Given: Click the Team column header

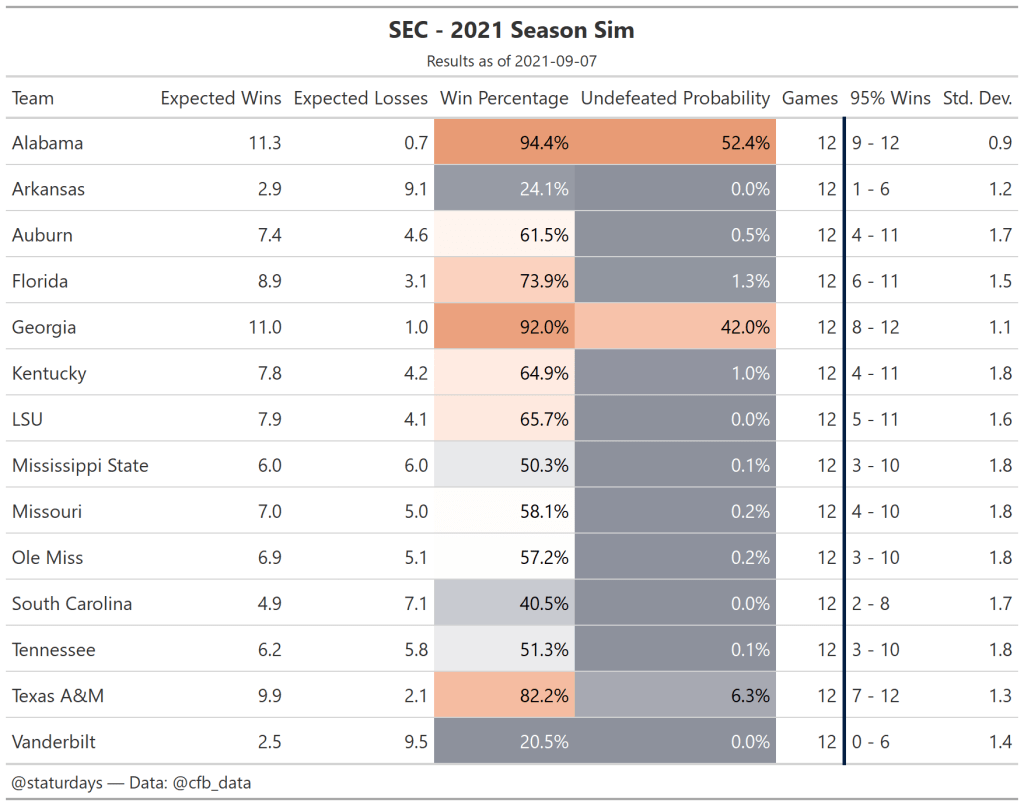Looking at the screenshot, I should [x=33, y=98].
